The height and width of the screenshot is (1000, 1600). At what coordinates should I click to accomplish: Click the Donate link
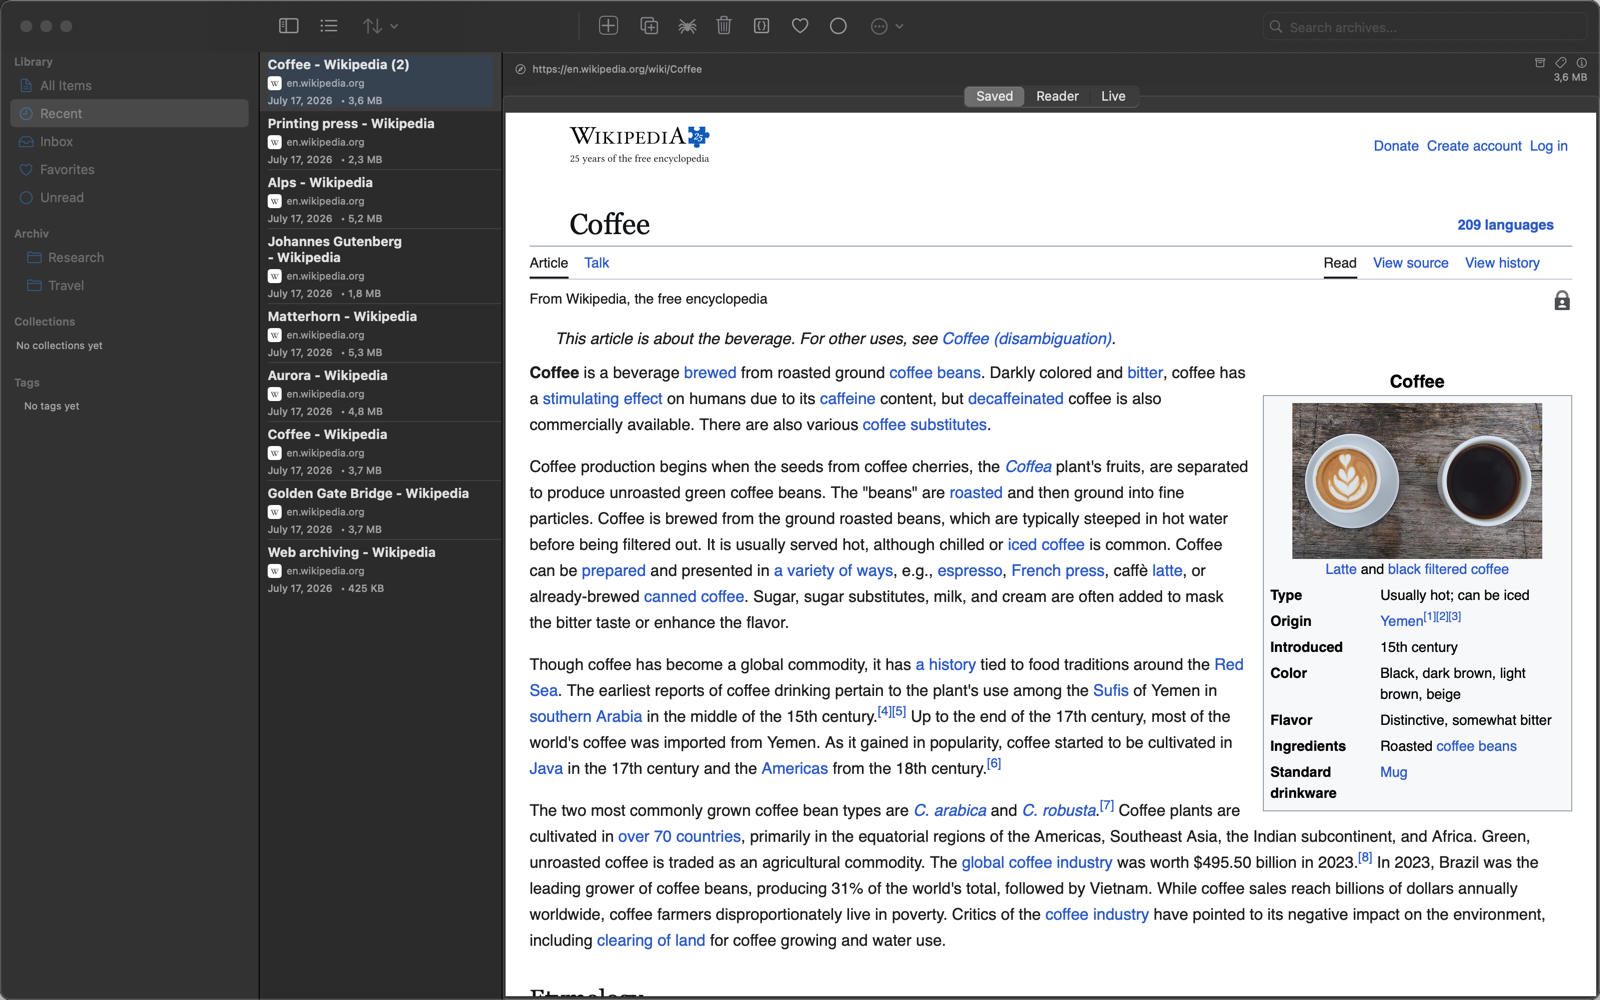1396,146
